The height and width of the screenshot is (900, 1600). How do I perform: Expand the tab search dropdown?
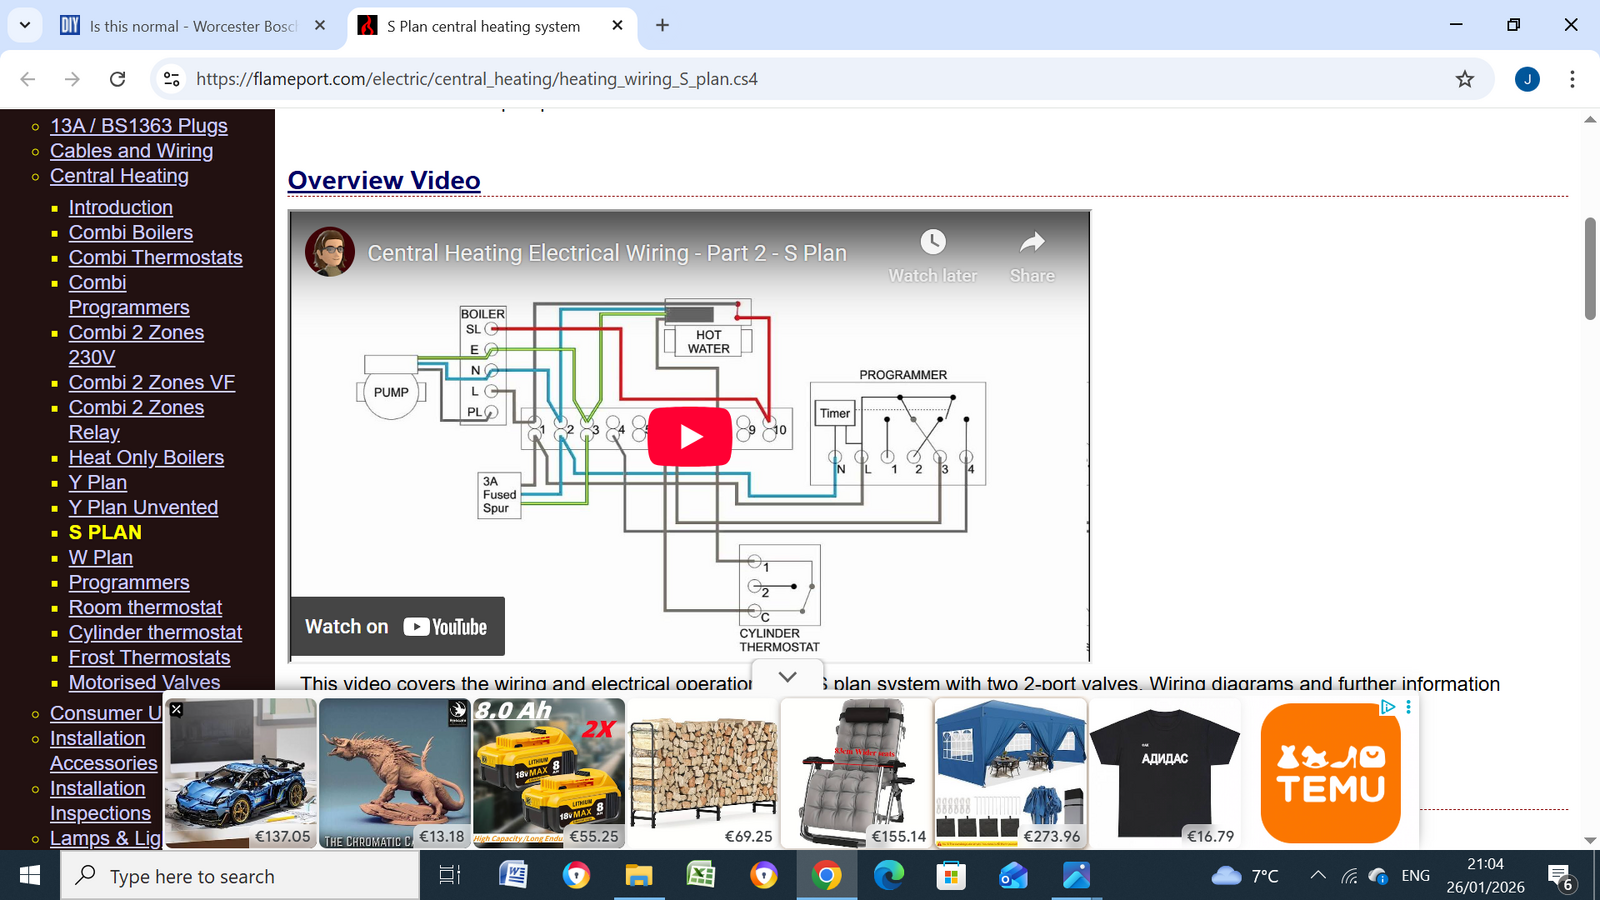point(24,25)
